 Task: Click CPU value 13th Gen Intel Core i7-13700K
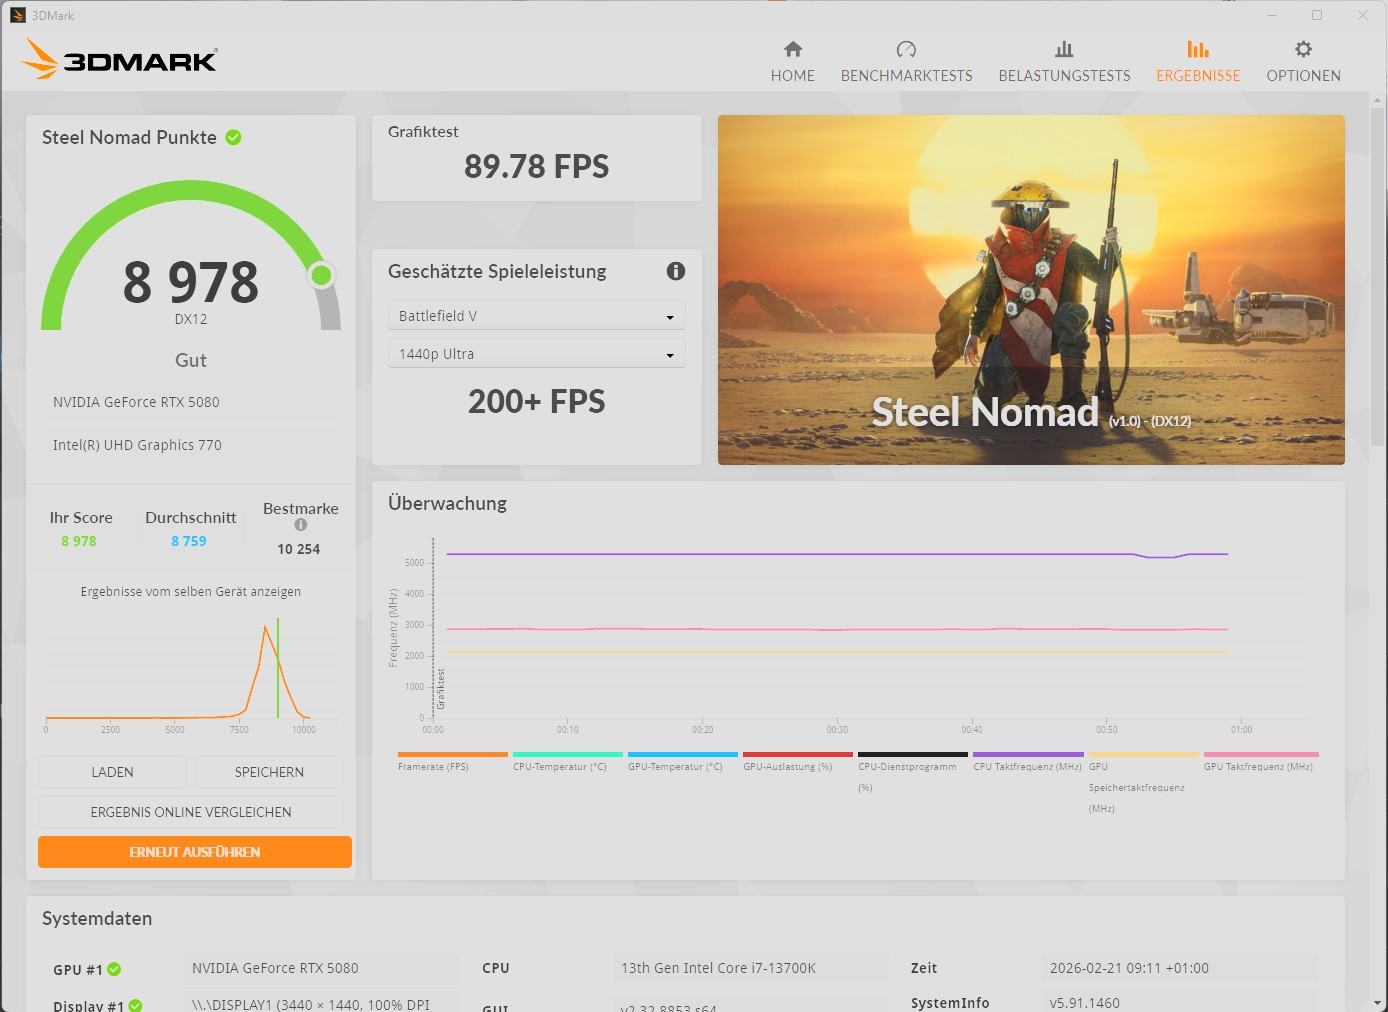point(750,968)
